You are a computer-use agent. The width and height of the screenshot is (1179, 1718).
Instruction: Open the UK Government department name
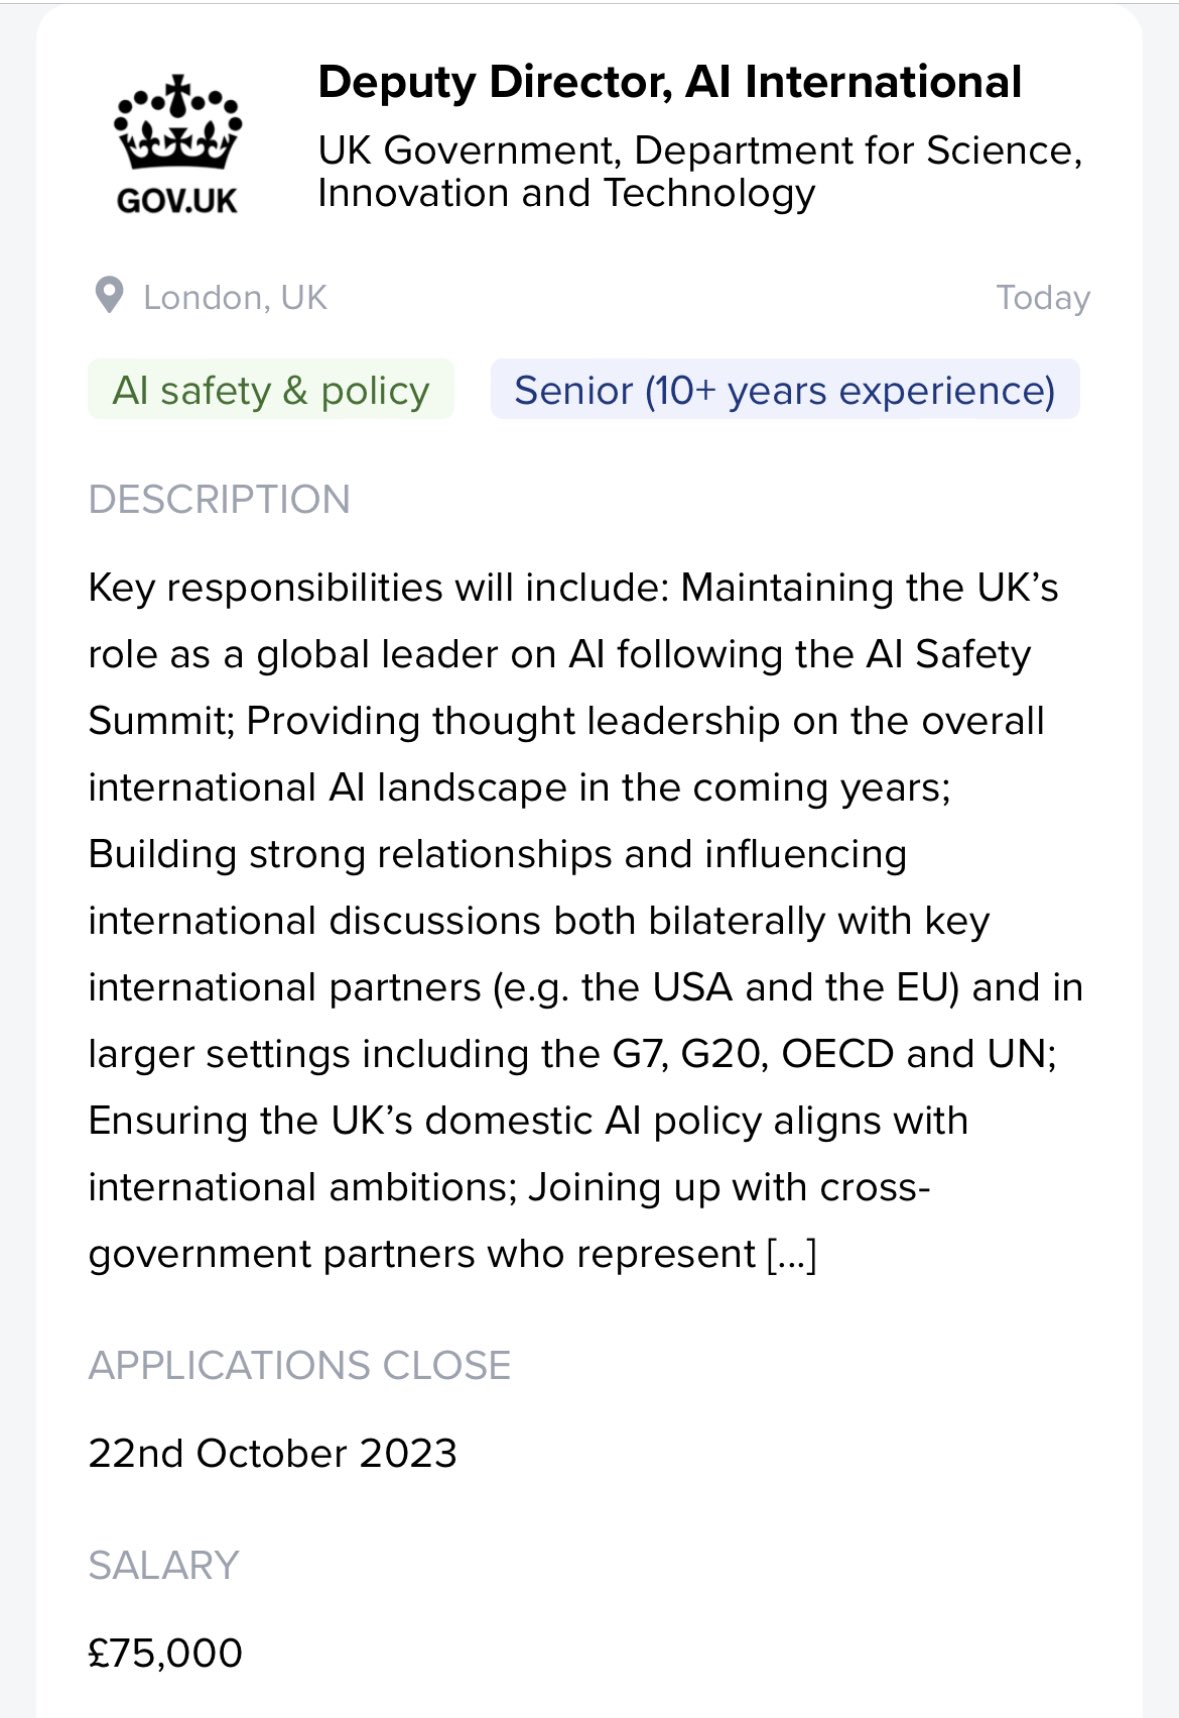pos(700,171)
